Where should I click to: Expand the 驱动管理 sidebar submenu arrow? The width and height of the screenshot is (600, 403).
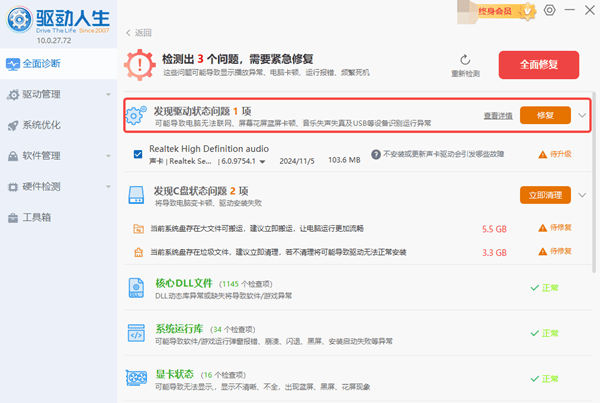107,95
